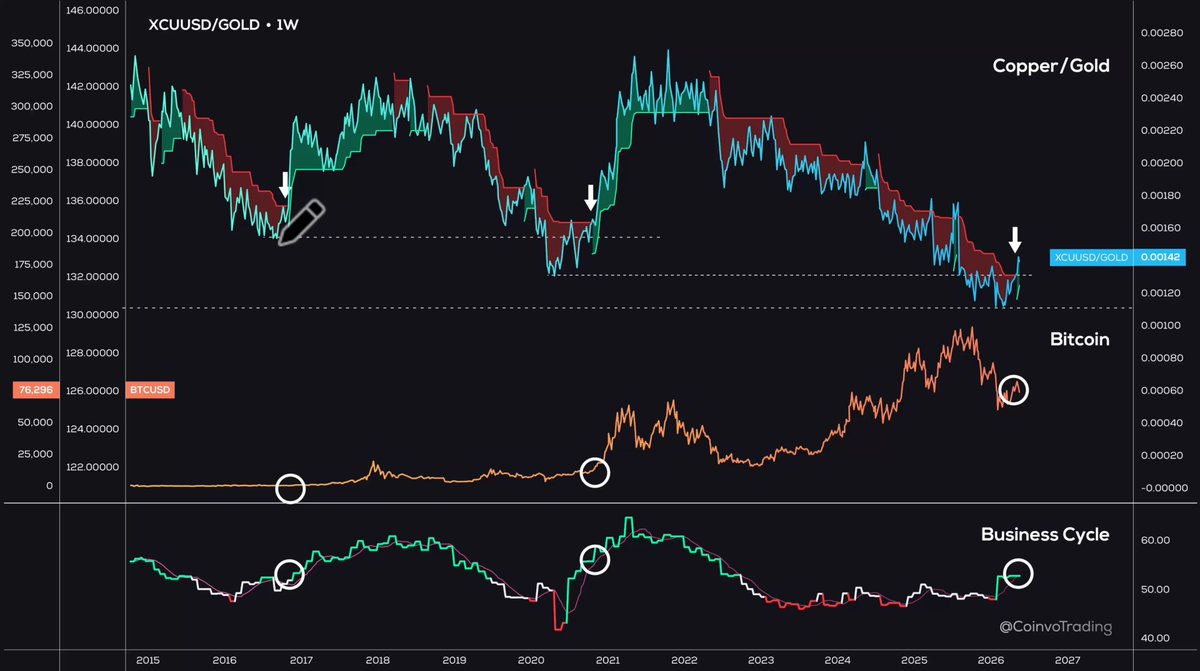Click the blue XCUUSD/GOLD price-line tag
This screenshot has width=1200, height=671.
point(1089,257)
